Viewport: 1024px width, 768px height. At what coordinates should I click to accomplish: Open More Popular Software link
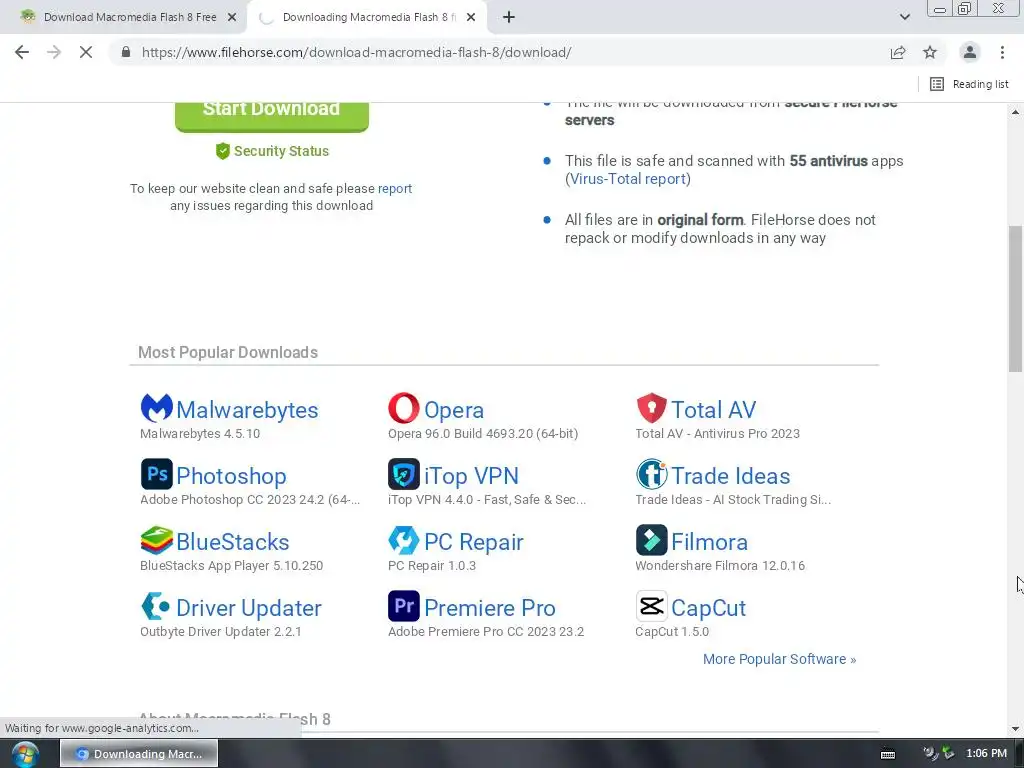[x=779, y=660]
